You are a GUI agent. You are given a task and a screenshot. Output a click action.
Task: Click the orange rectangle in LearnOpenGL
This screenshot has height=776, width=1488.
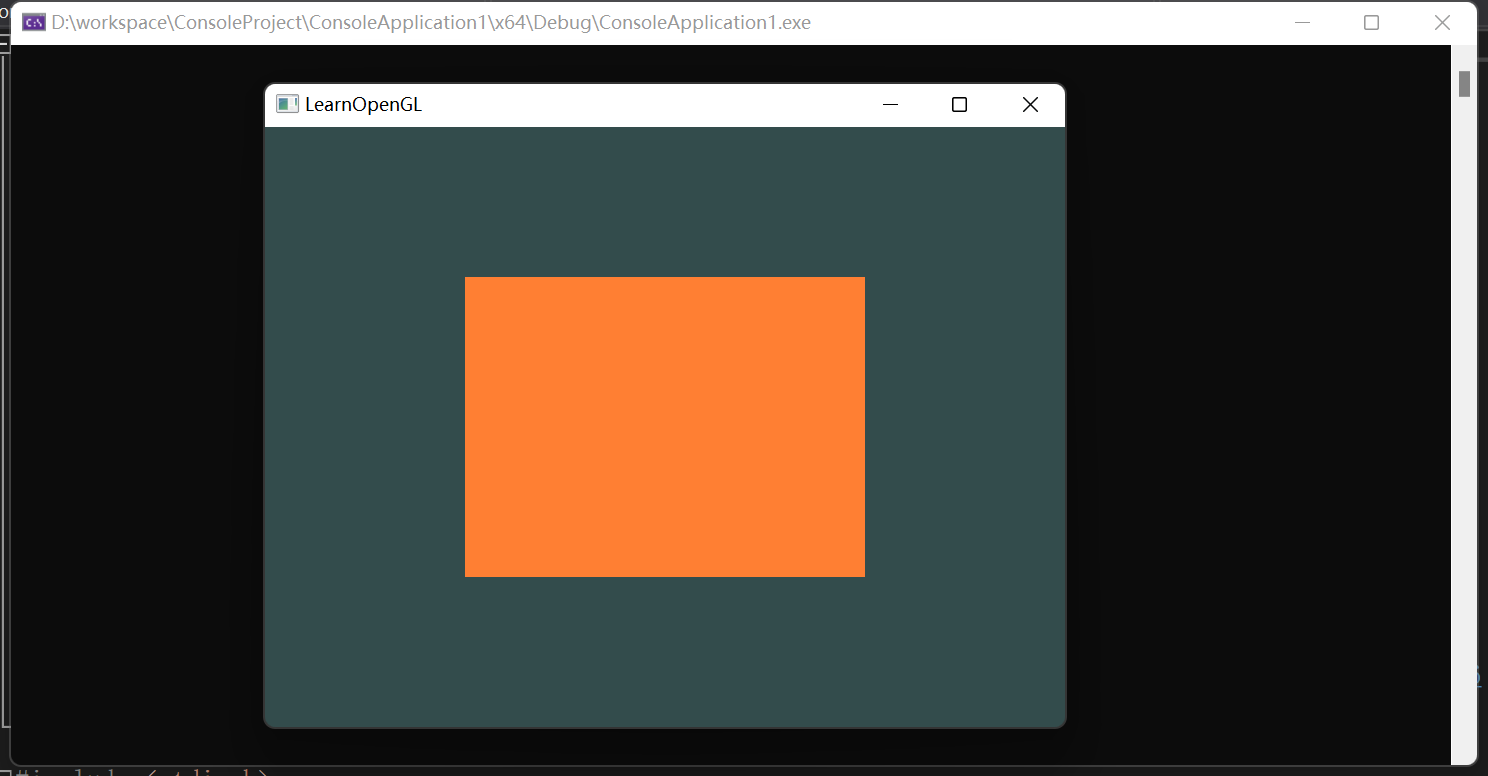[x=665, y=427]
